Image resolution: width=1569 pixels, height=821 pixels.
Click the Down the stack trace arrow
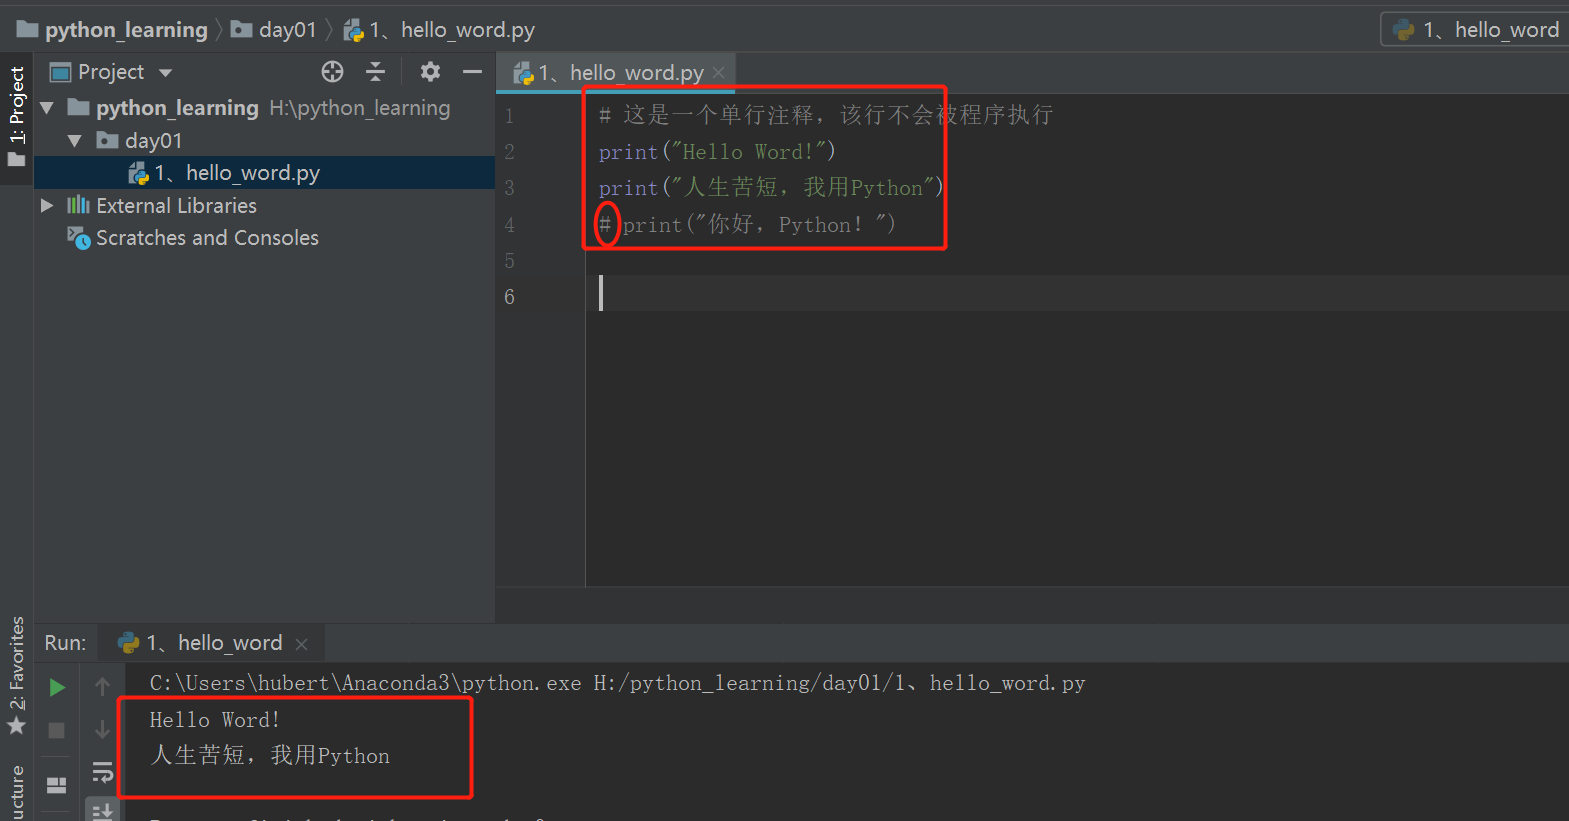[x=102, y=730]
